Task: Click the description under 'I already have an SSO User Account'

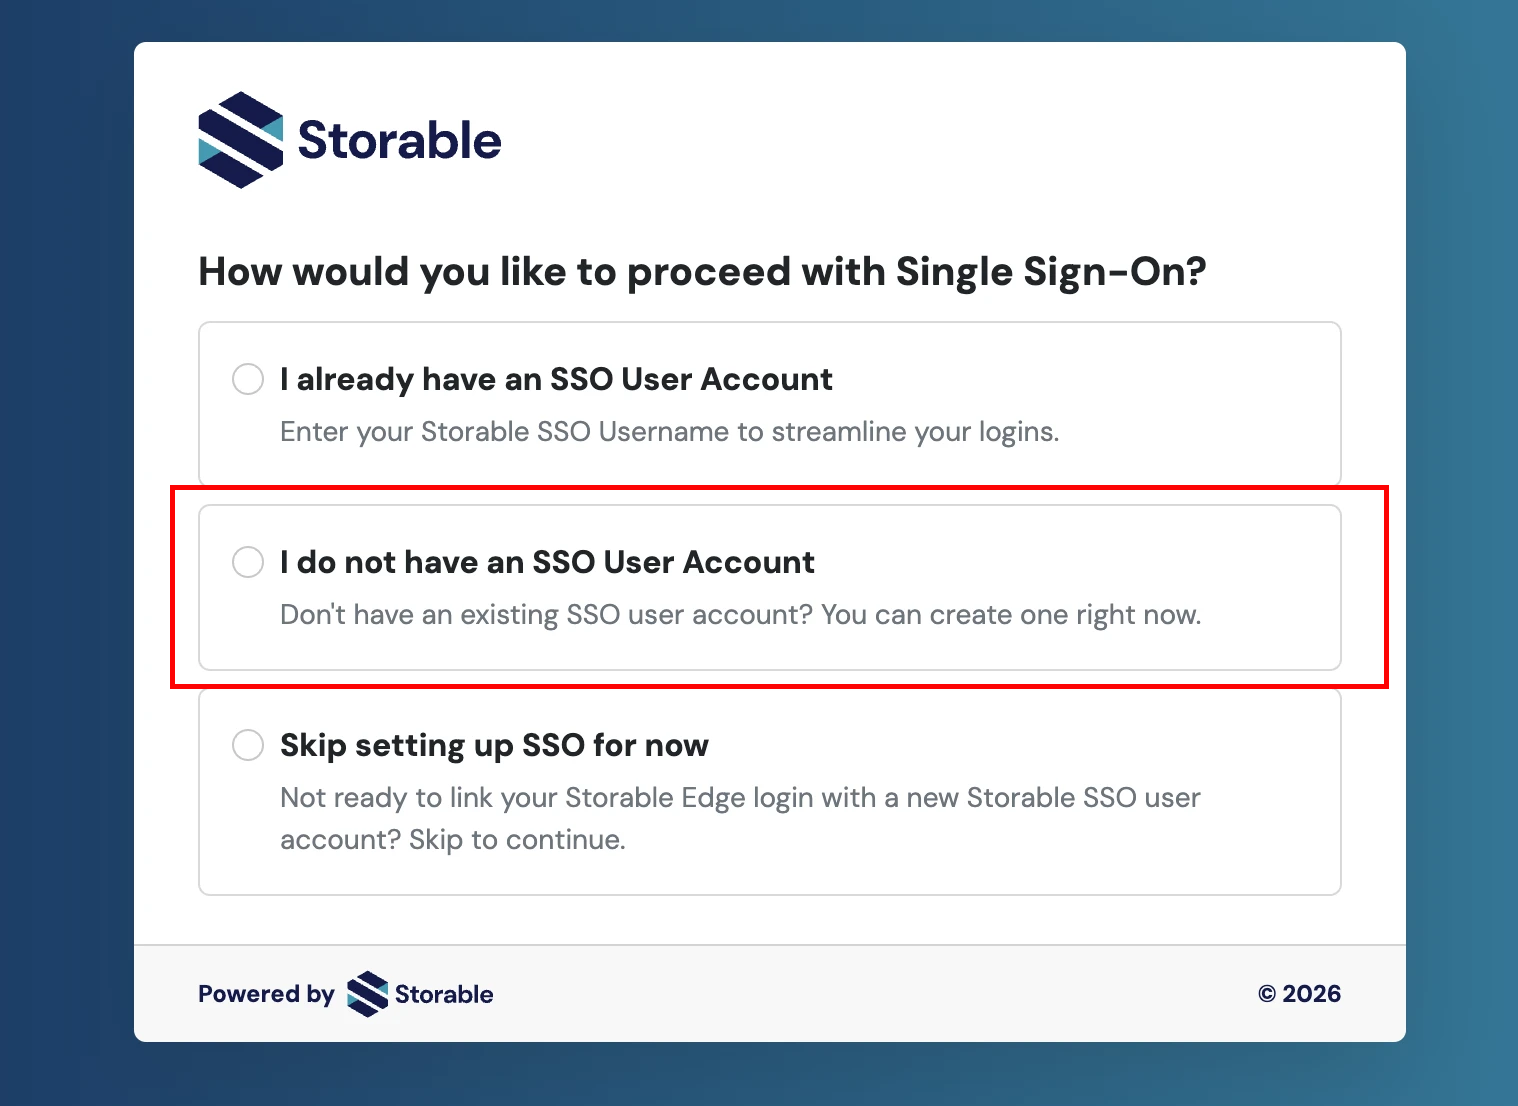Action: (x=669, y=431)
